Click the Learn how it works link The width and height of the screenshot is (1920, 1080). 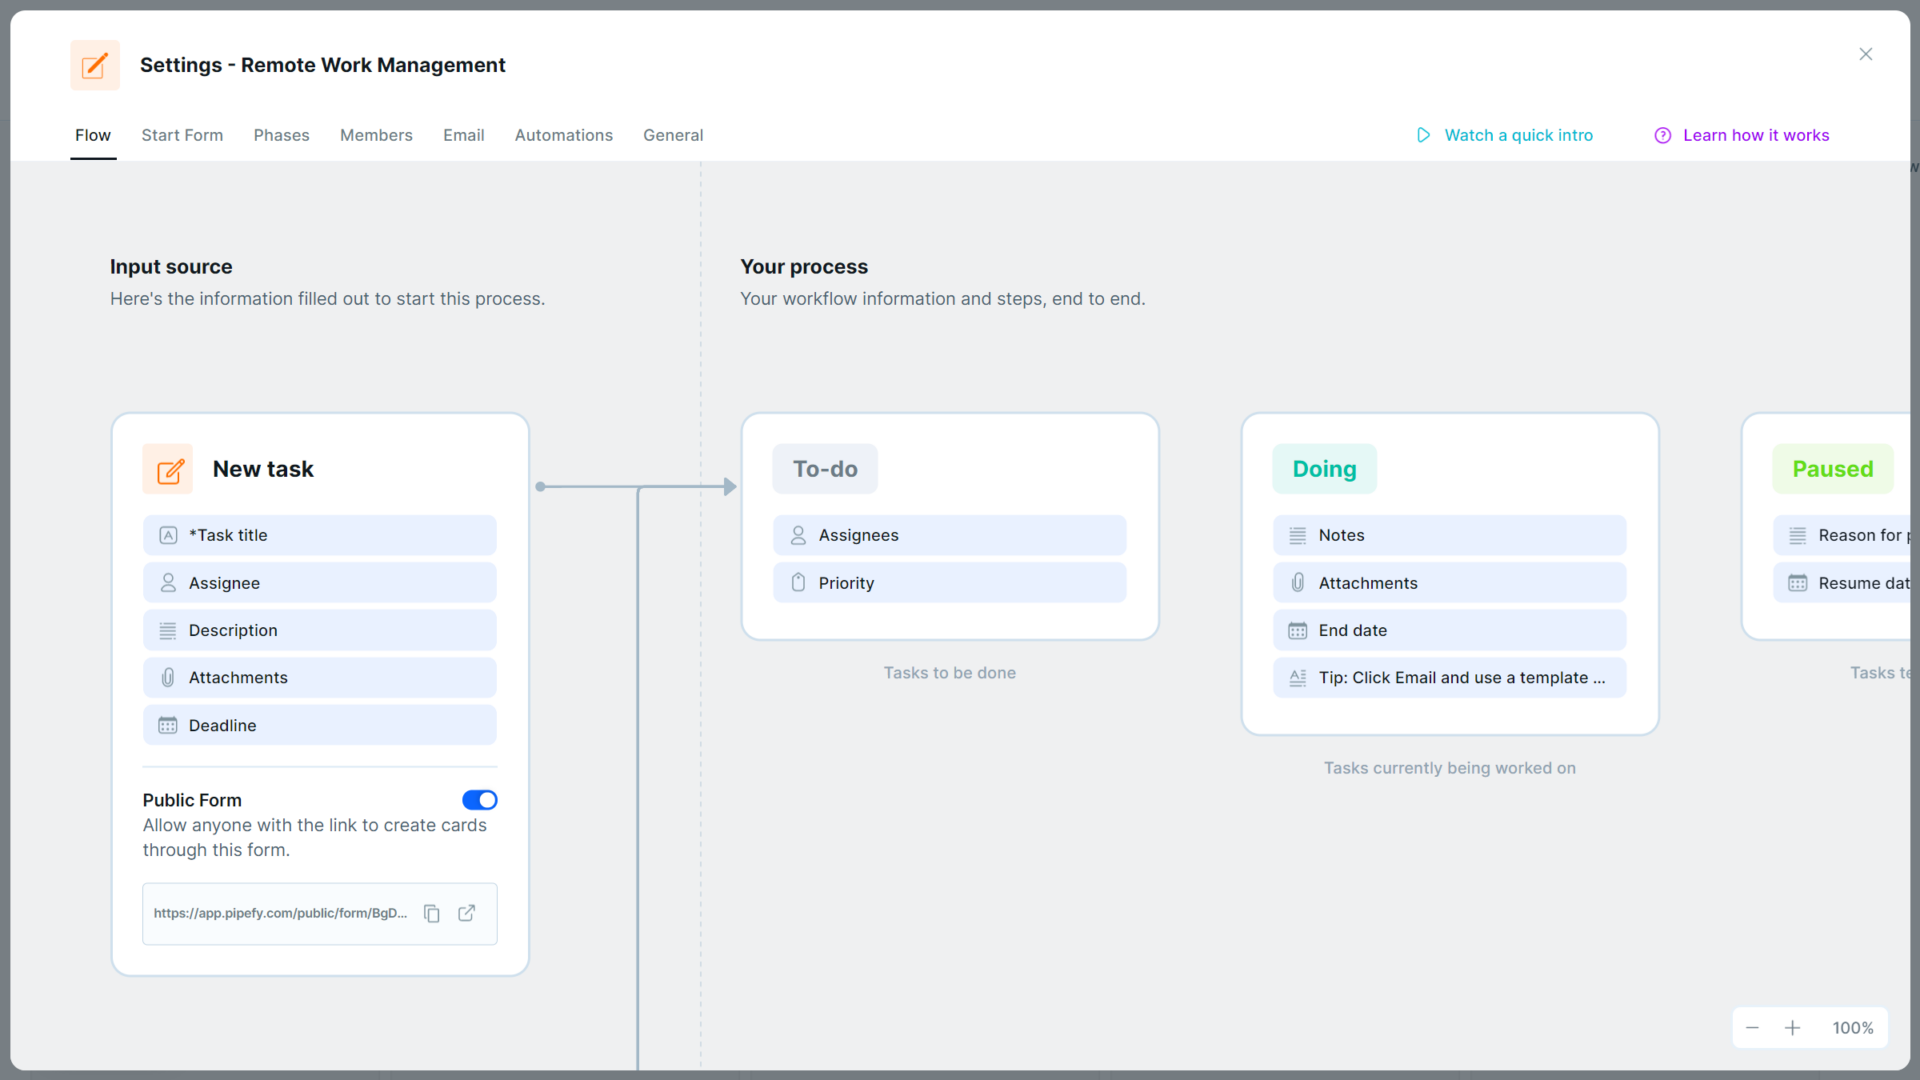point(1756,135)
